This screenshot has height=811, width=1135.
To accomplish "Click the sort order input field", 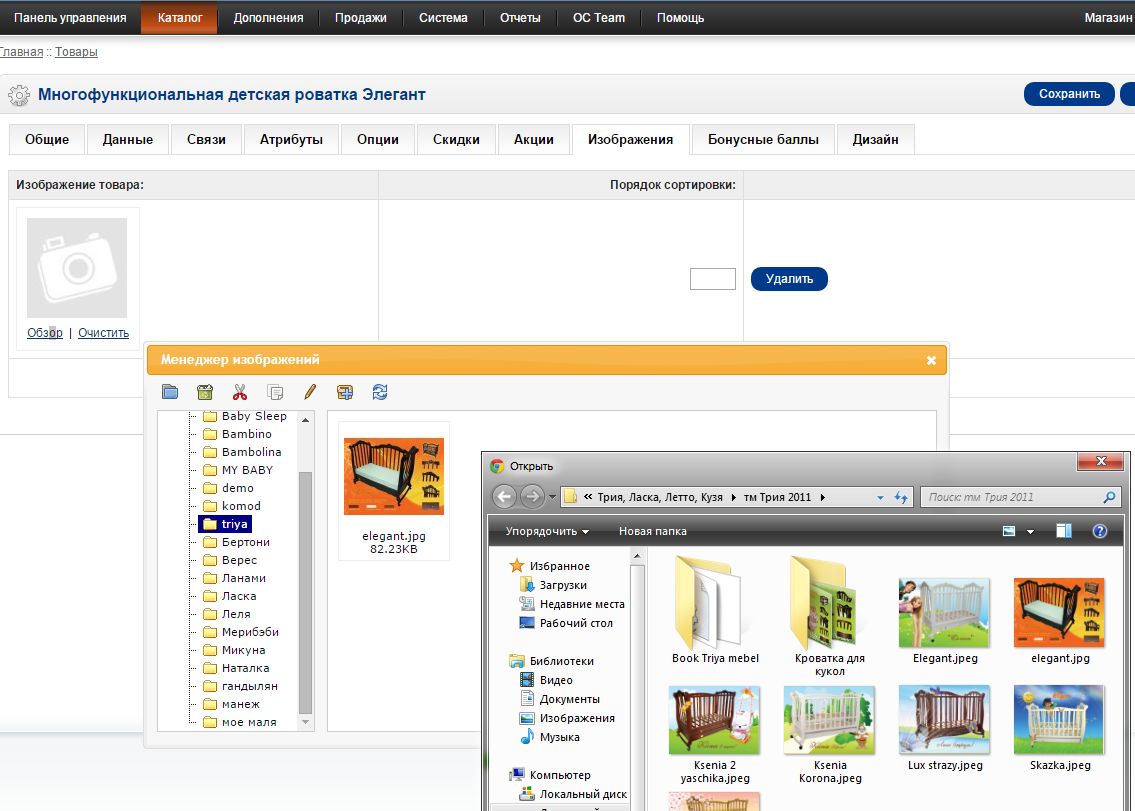I will (712, 279).
